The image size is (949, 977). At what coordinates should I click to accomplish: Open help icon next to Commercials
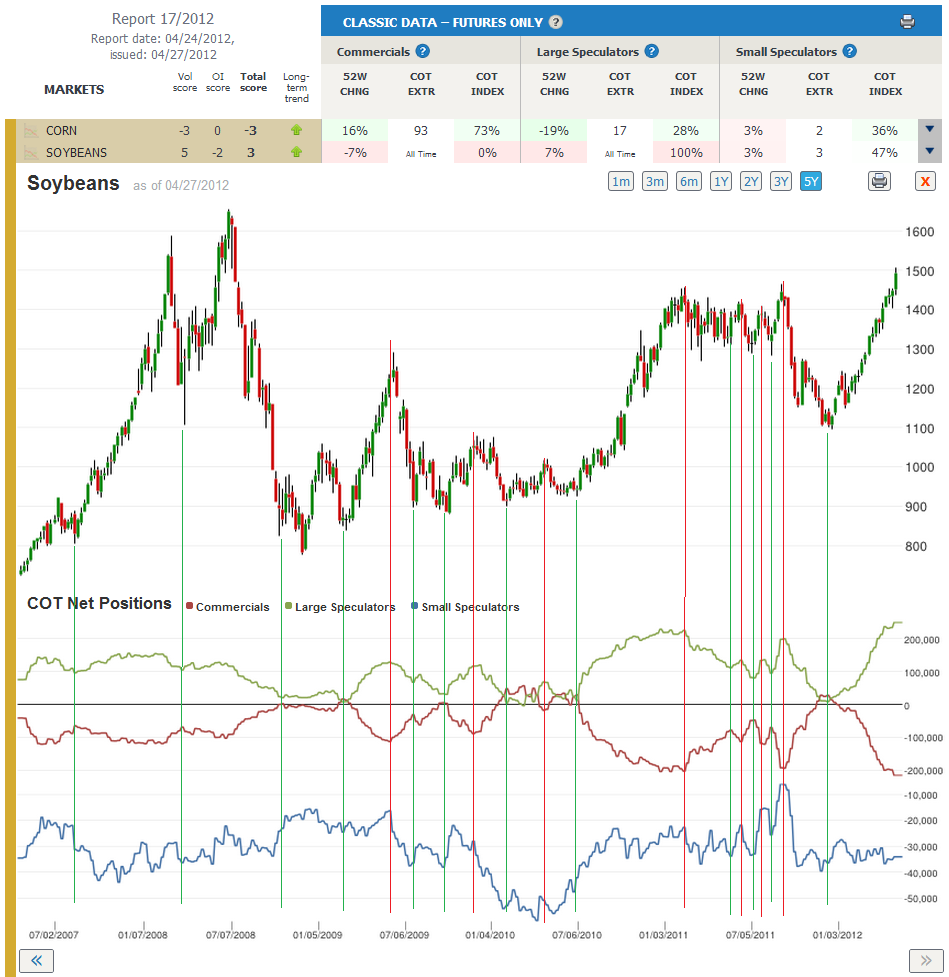tap(422, 51)
